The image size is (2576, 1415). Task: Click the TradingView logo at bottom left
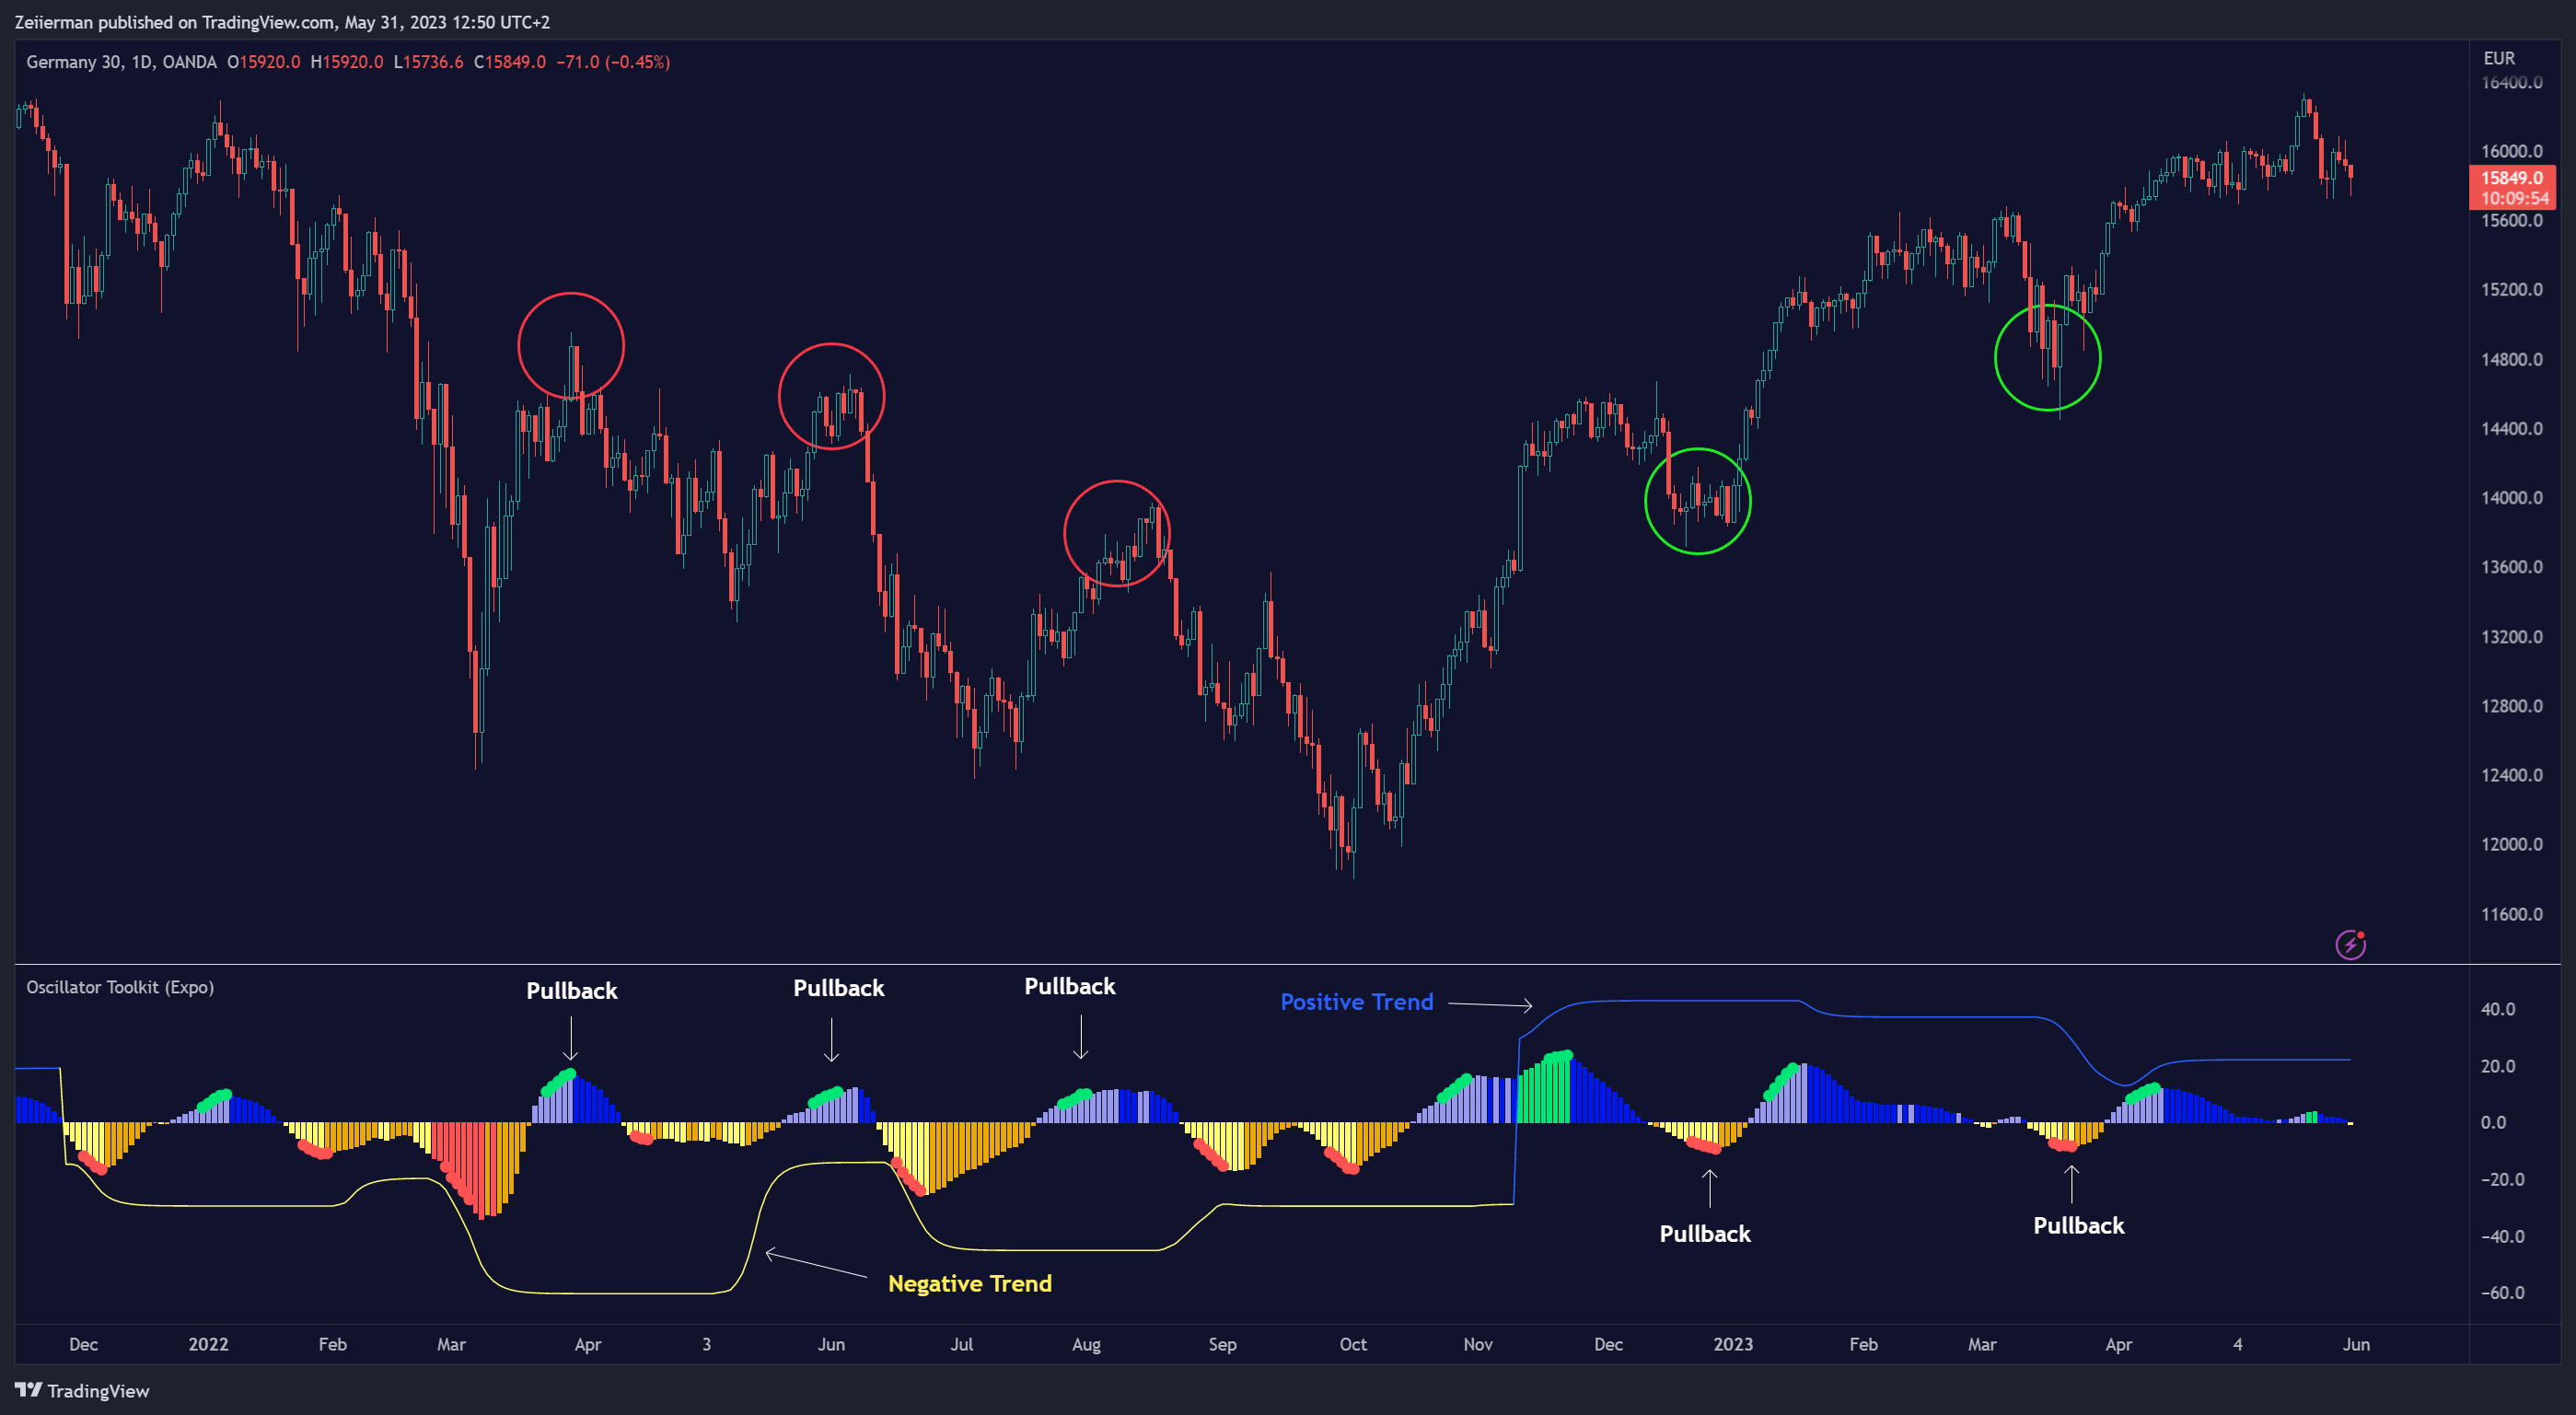tap(82, 1390)
